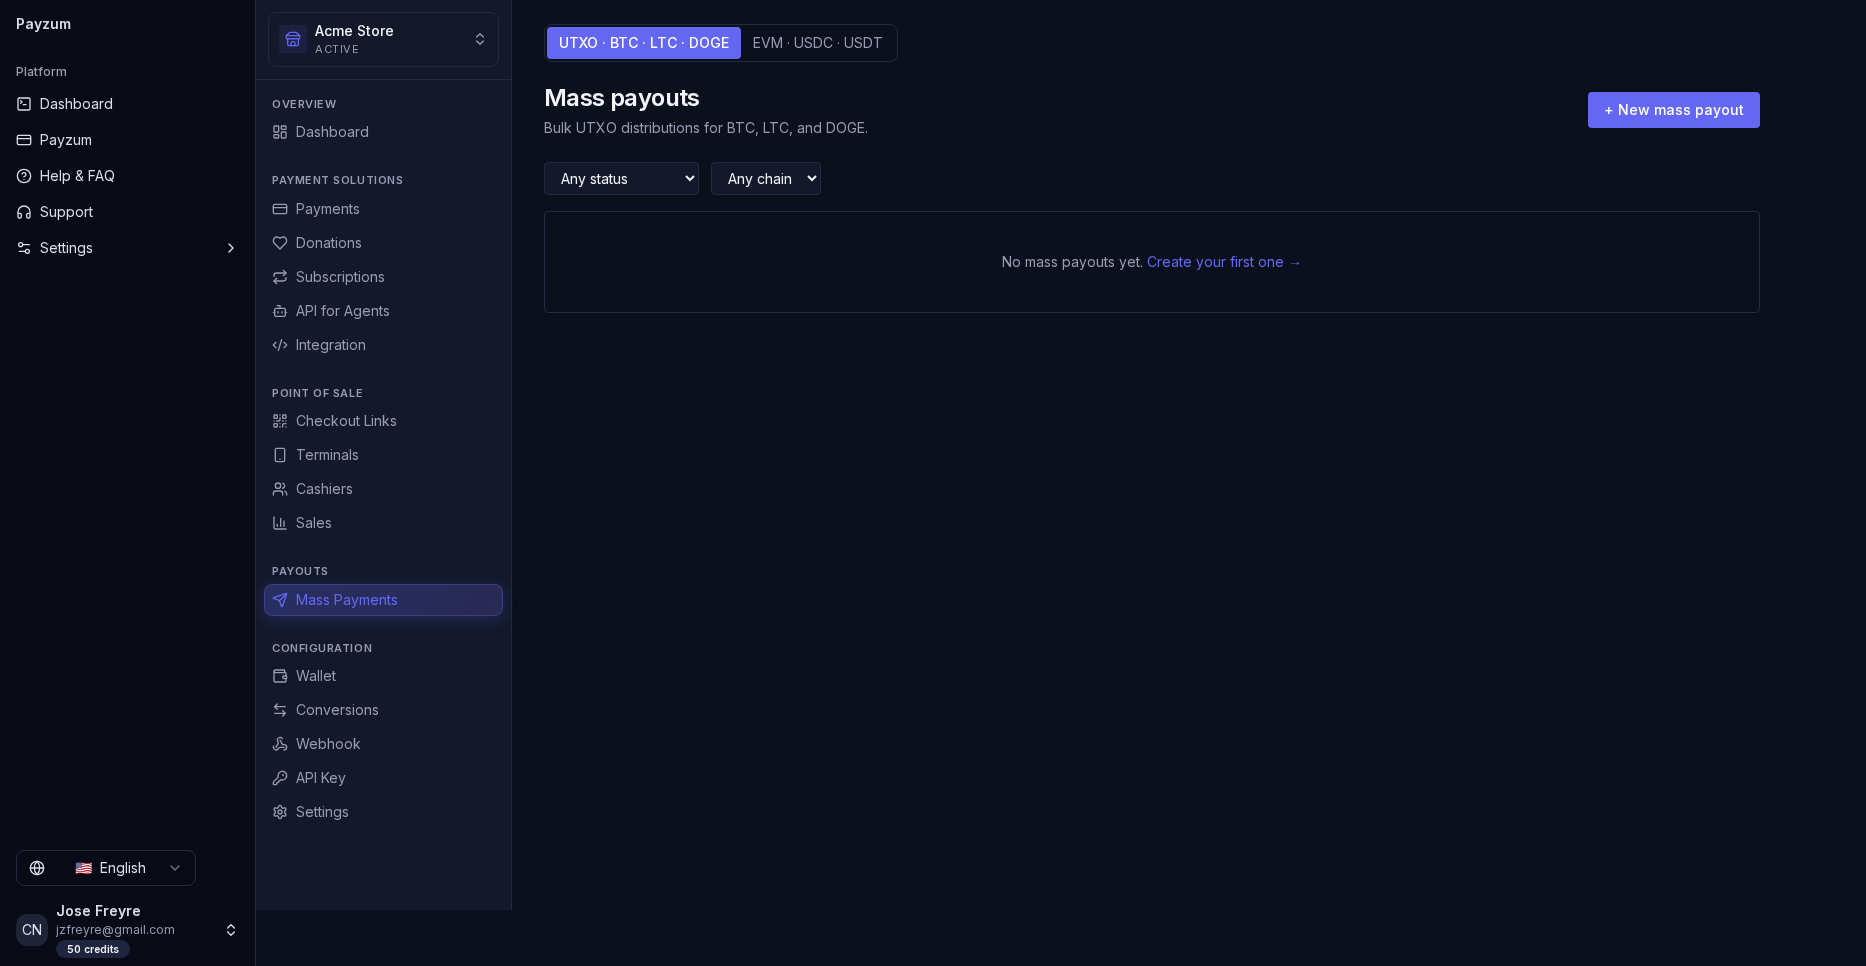Click the Subscriptions repeat icon

280,277
